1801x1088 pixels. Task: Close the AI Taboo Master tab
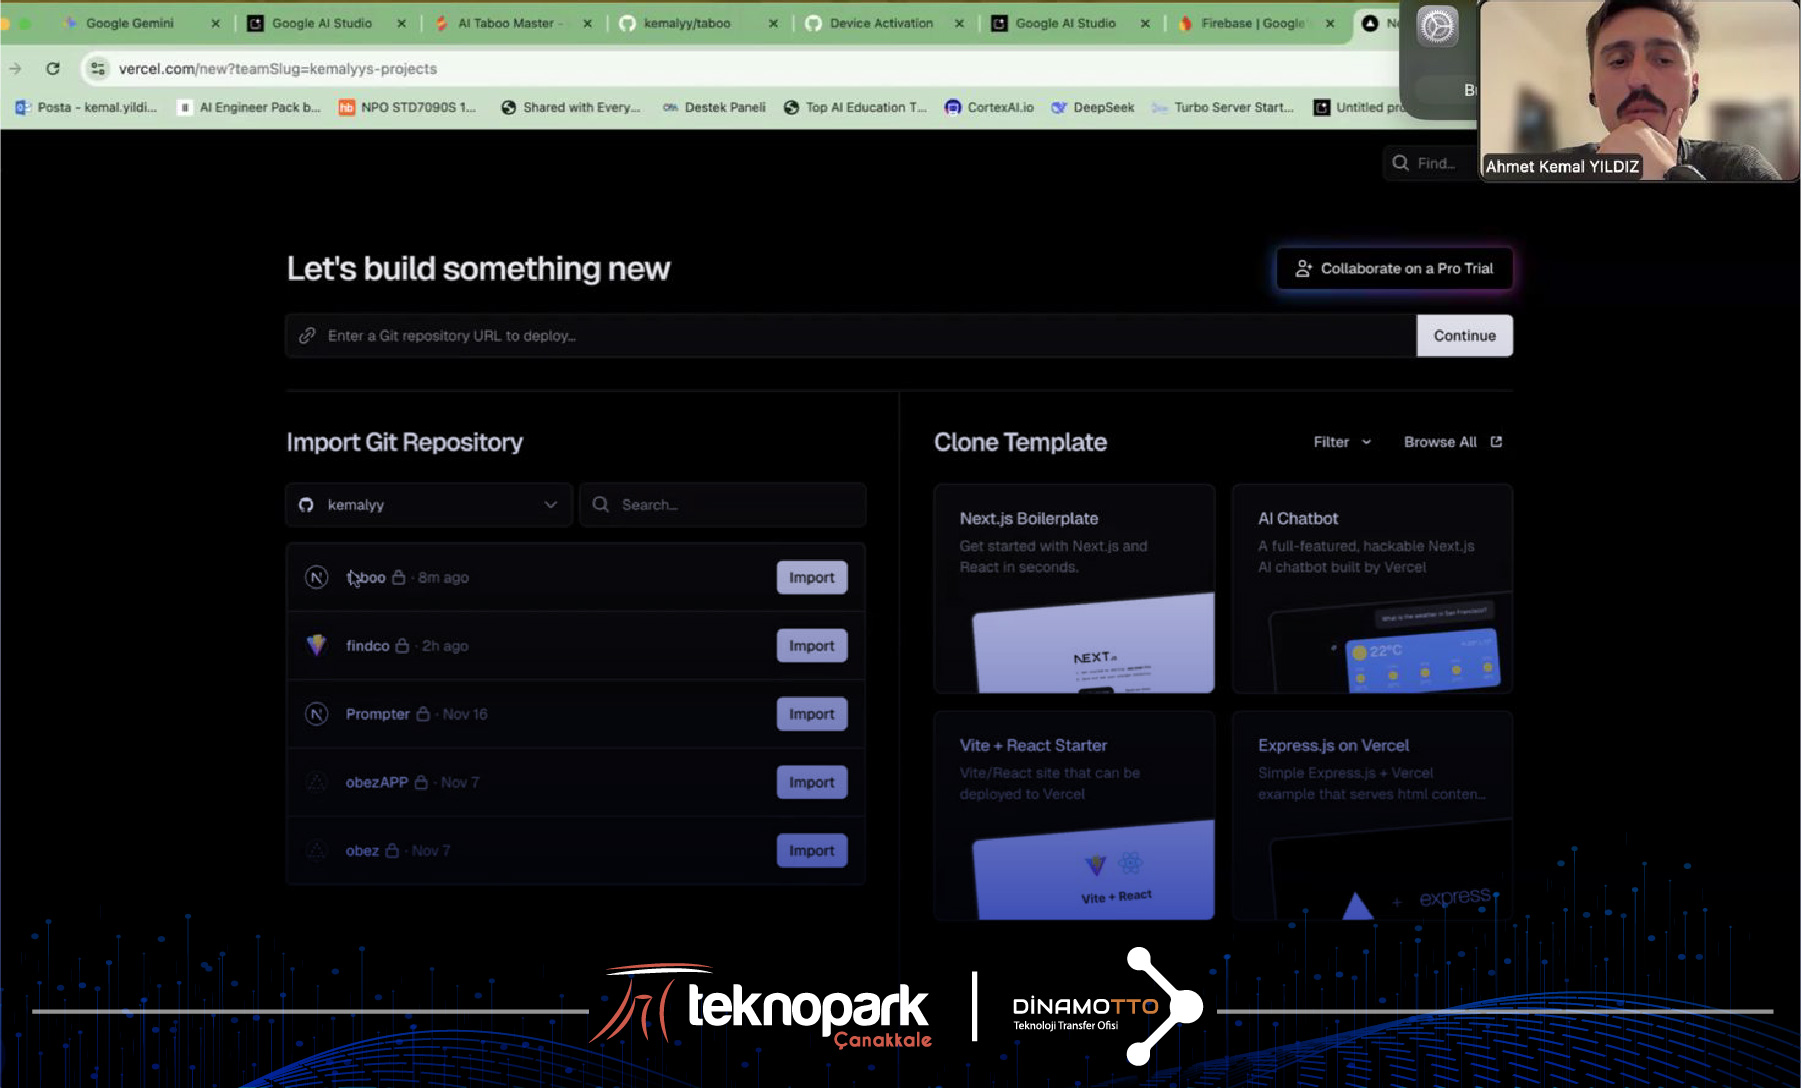tap(587, 23)
